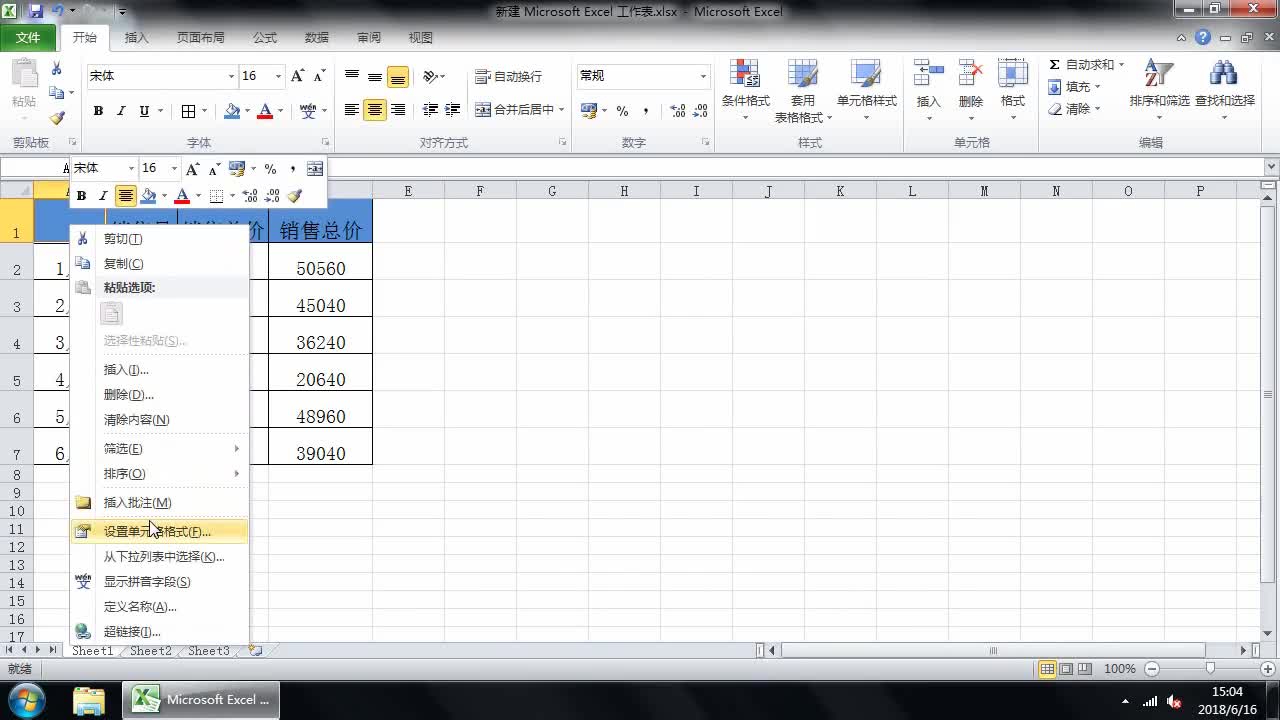Screen dimensions: 1280x720
Task: Expand the 常规 number format dropdown
Action: pyautogui.click(x=703, y=76)
